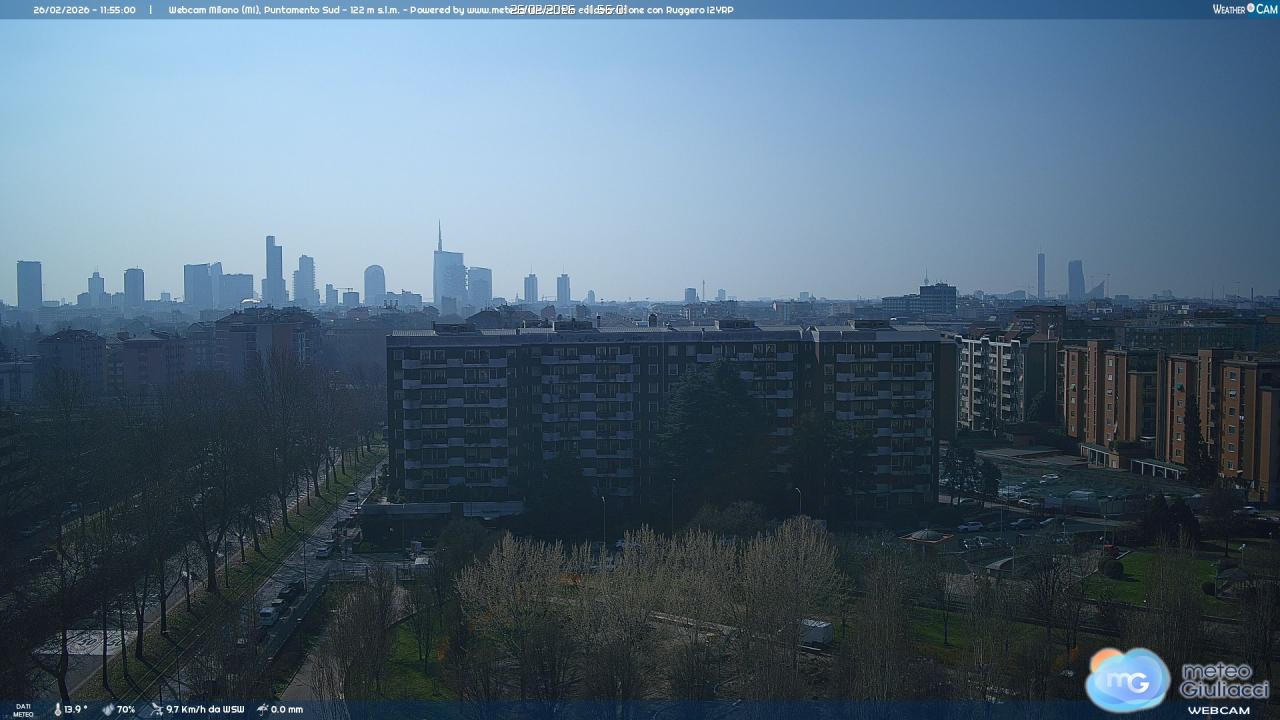This screenshot has width=1280, height=720.
Task: Click the DATI METEO label
Action: coord(22,710)
